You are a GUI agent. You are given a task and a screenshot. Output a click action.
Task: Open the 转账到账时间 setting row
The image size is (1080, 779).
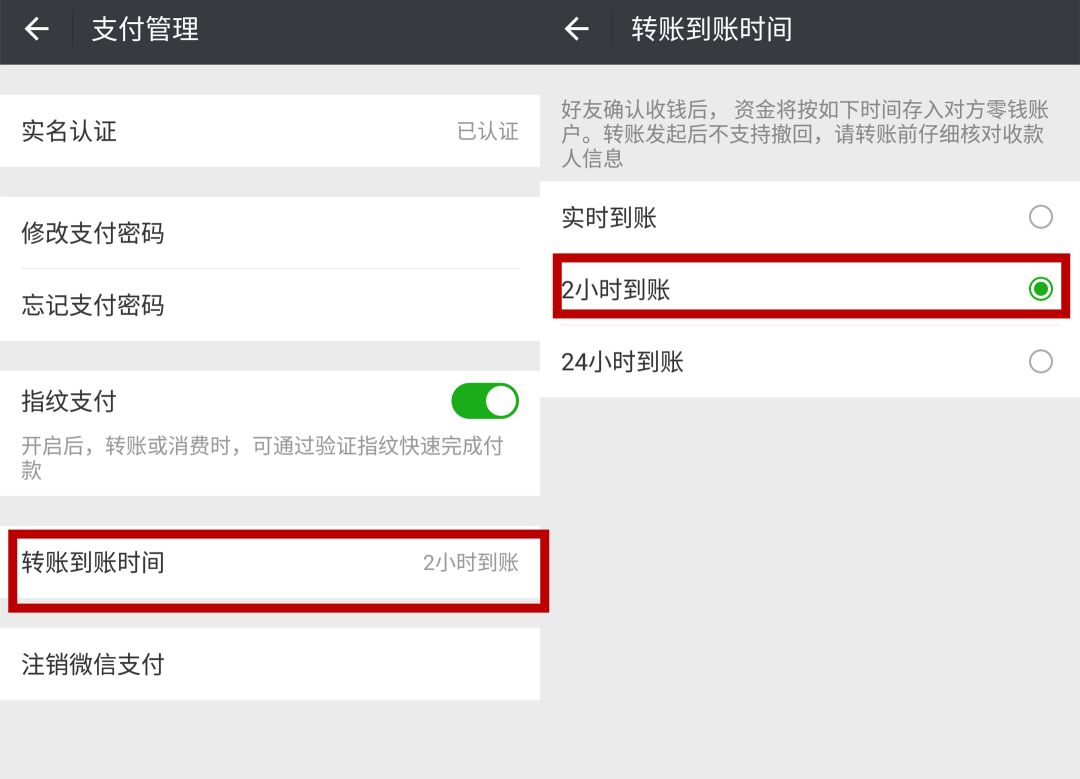click(270, 563)
